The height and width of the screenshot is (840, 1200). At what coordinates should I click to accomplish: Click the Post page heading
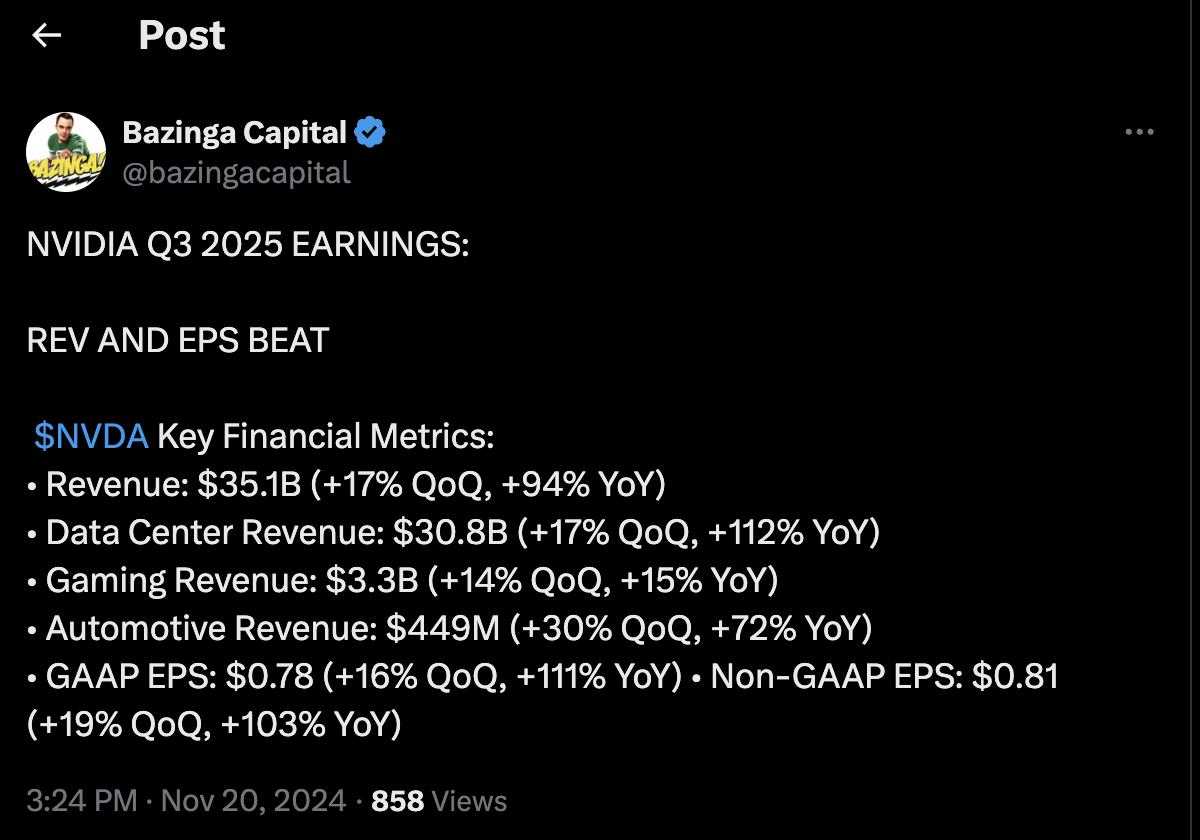(x=181, y=36)
